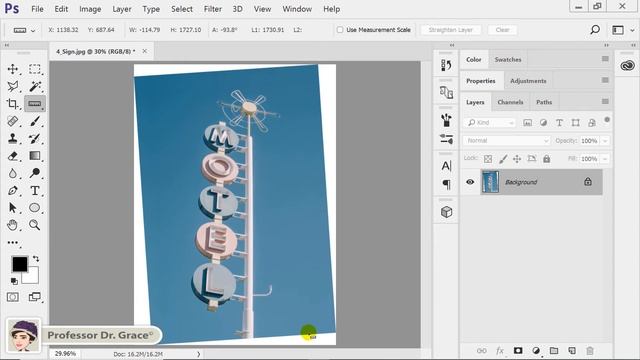
Task: Open the Creative Cloud Libraries icon
Action: [627, 65]
